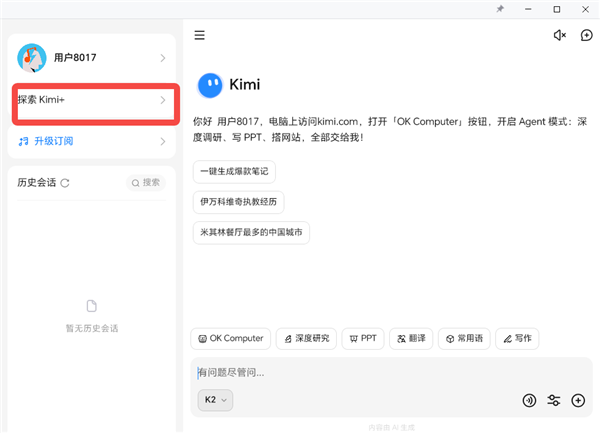This screenshot has width=600, height=433.
Task: Open chat settings sliders icon
Action: click(554, 400)
